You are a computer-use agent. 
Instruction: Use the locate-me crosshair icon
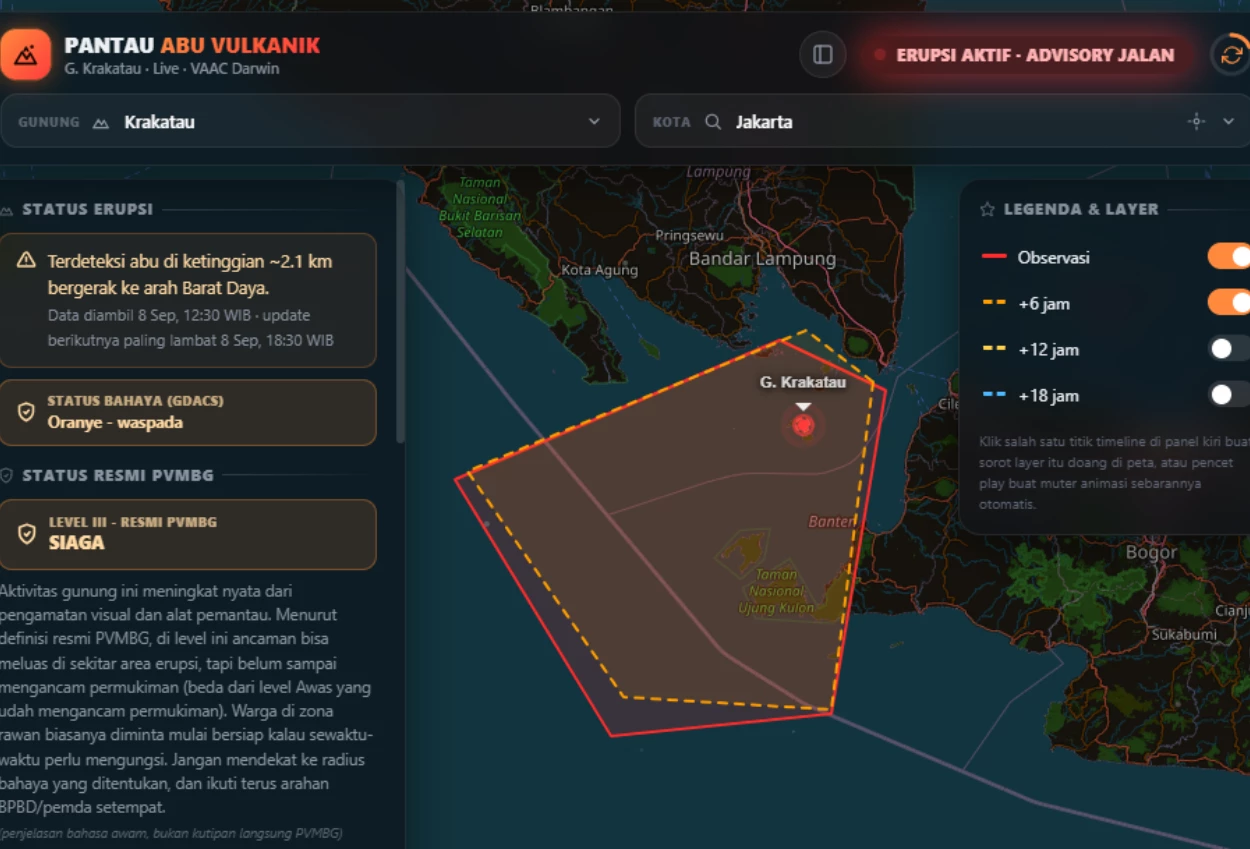click(x=1196, y=122)
